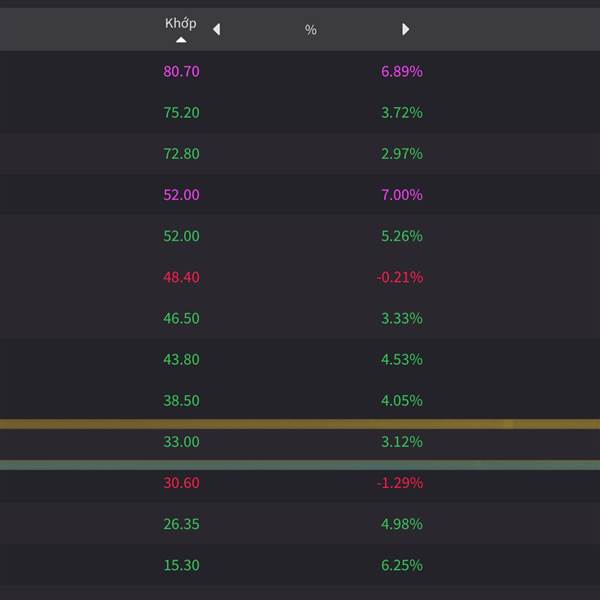Select the -0.21% change value
The image size is (600, 600).
400,277
